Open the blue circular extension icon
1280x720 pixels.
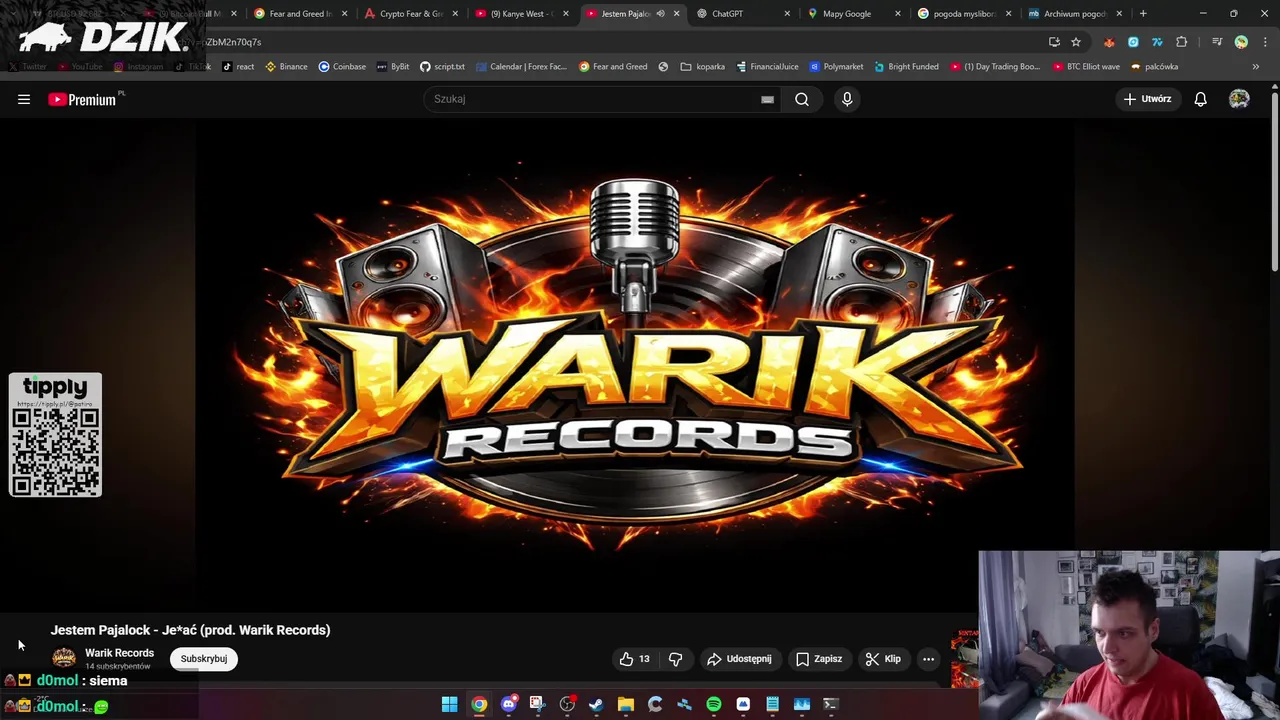tap(1133, 42)
